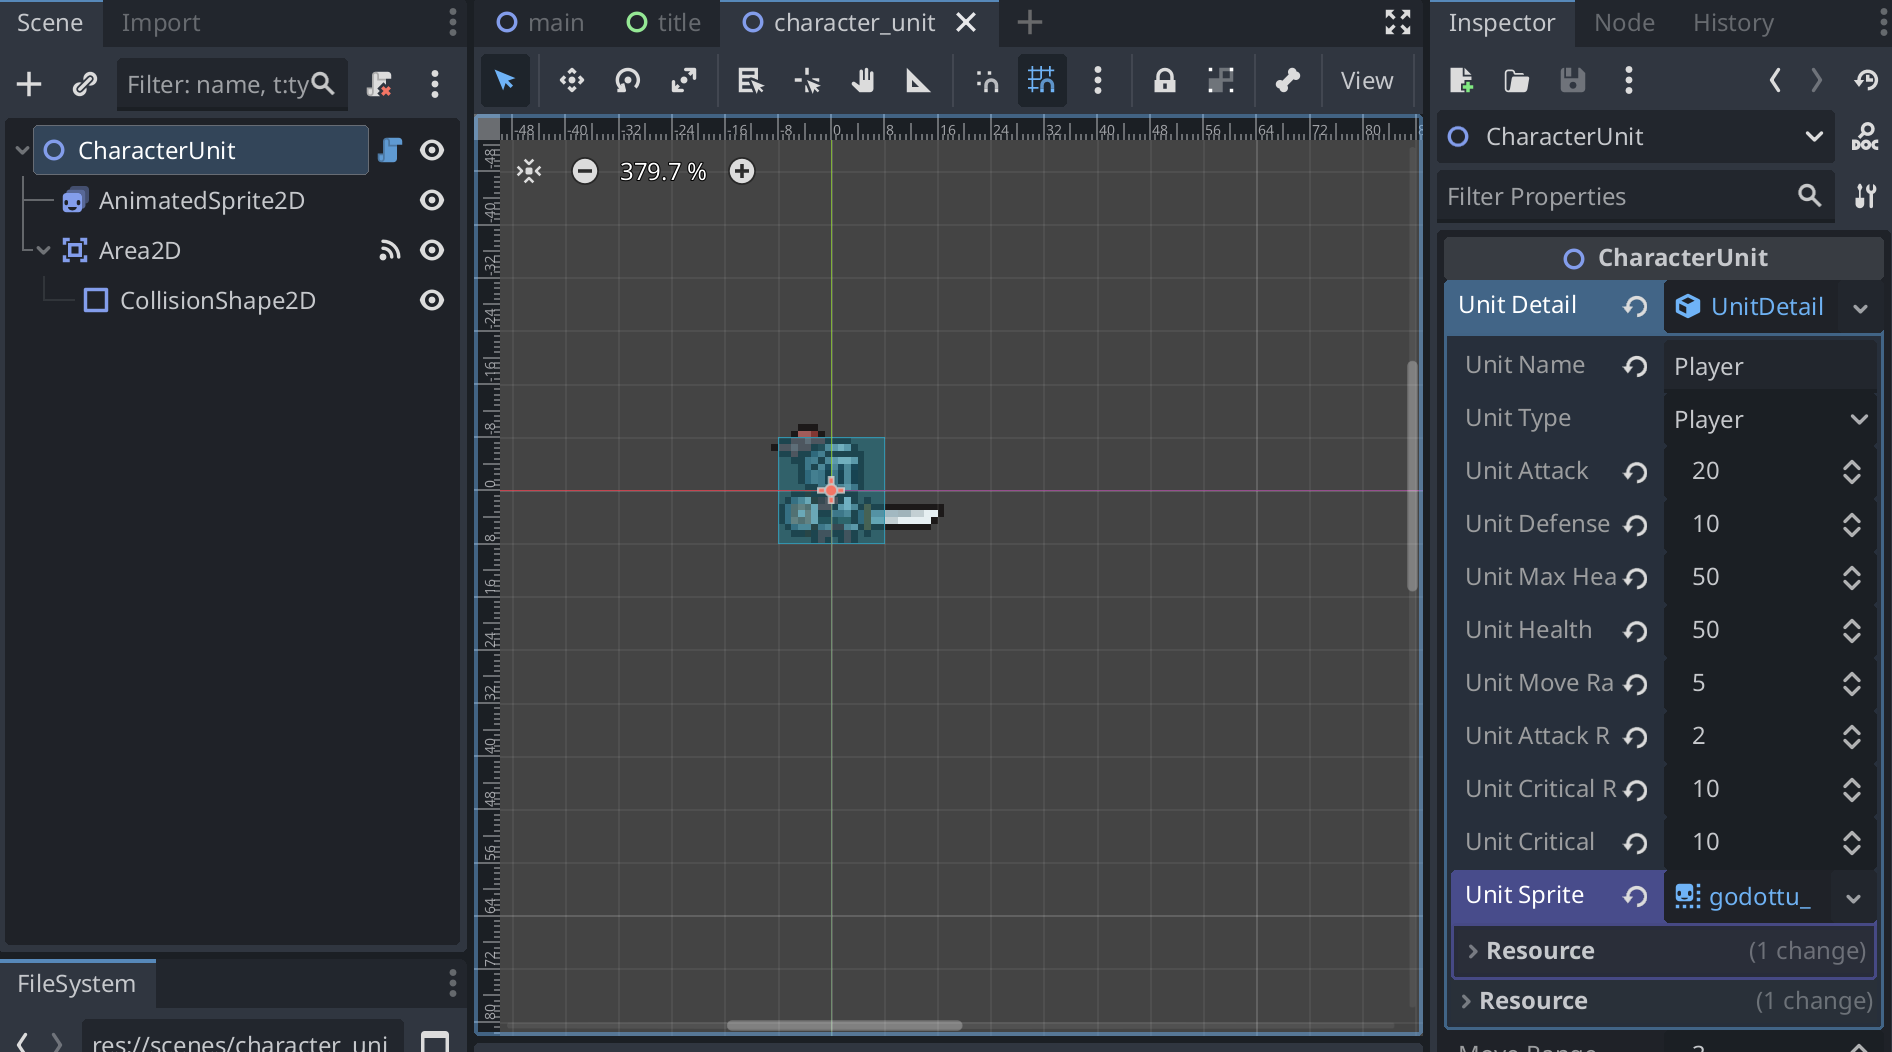Select the Ruler Mode tool
The height and width of the screenshot is (1052, 1892).
pos(917,81)
